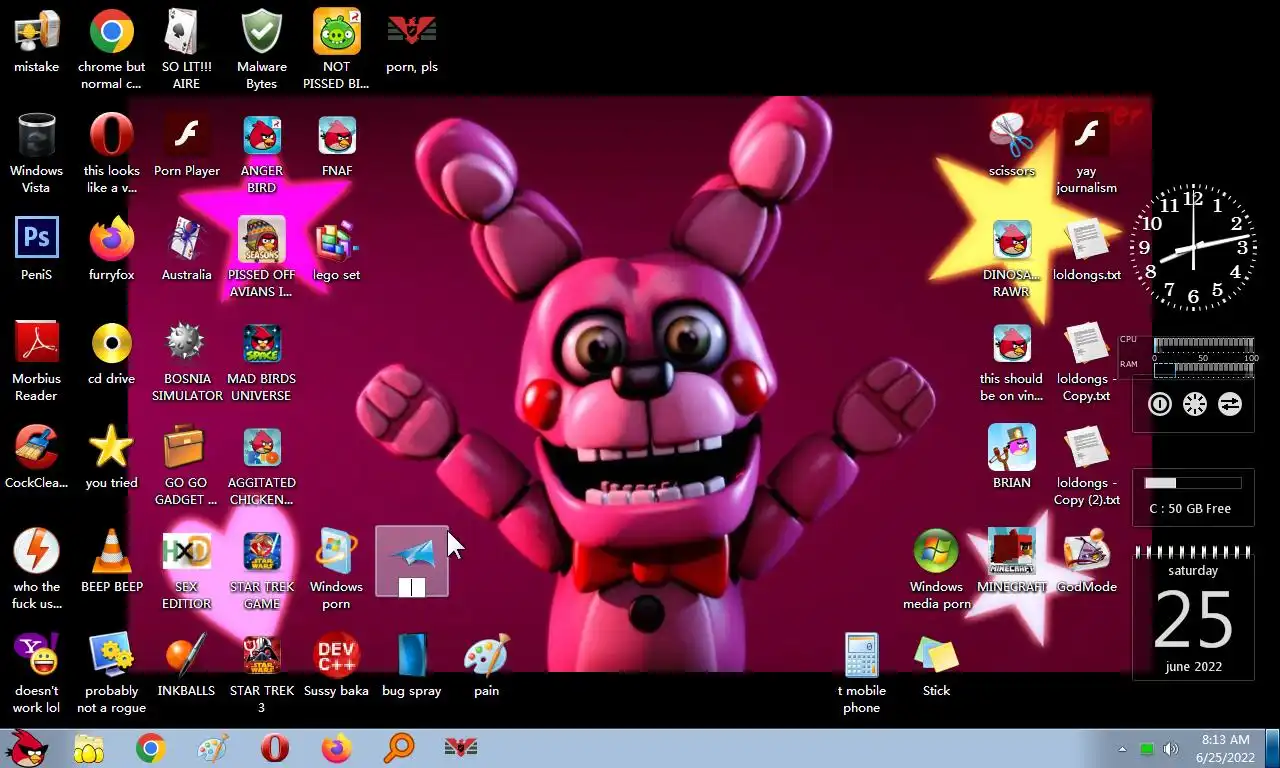This screenshot has height=768, width=1280.
Task: Select the 'MAD BIRDS UNIVERSE' Space icon
Action: [262, 363]
